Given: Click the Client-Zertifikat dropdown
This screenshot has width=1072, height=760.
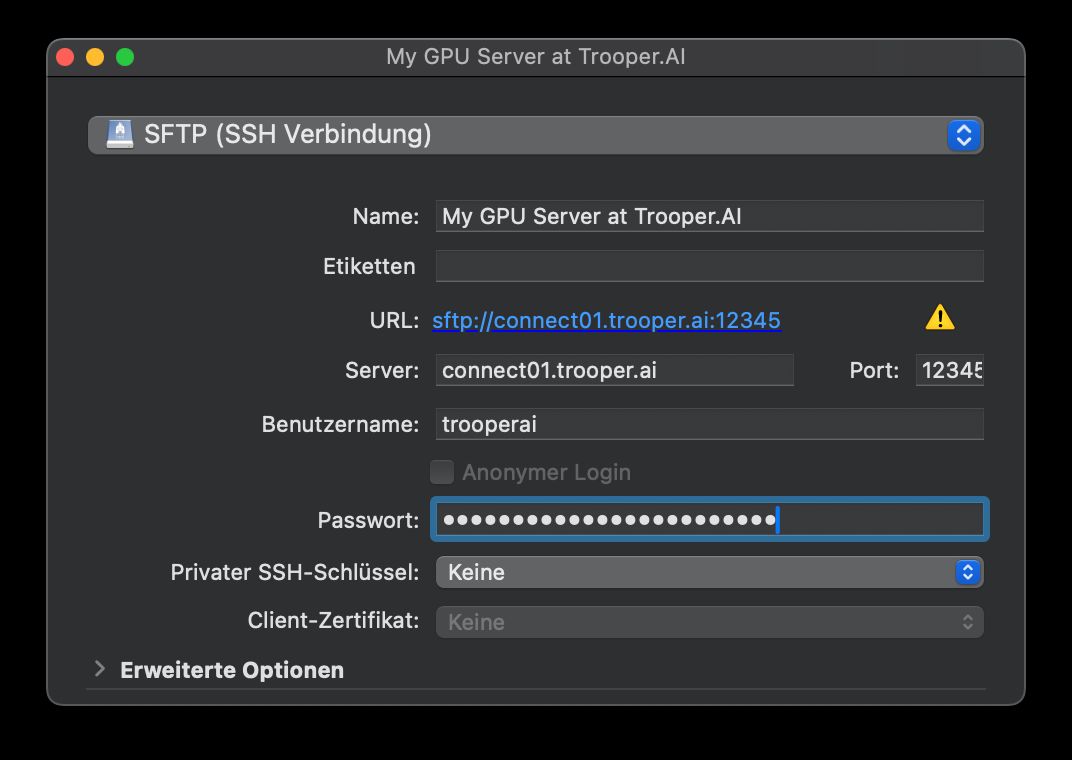Looking at the screenshot, I should [x=710, y=622].
